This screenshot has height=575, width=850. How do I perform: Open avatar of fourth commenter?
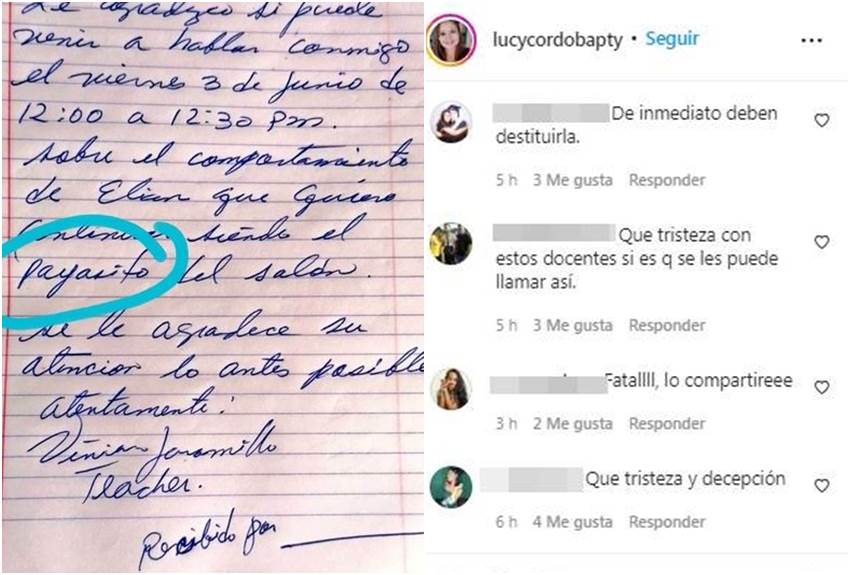coord(451,487)
